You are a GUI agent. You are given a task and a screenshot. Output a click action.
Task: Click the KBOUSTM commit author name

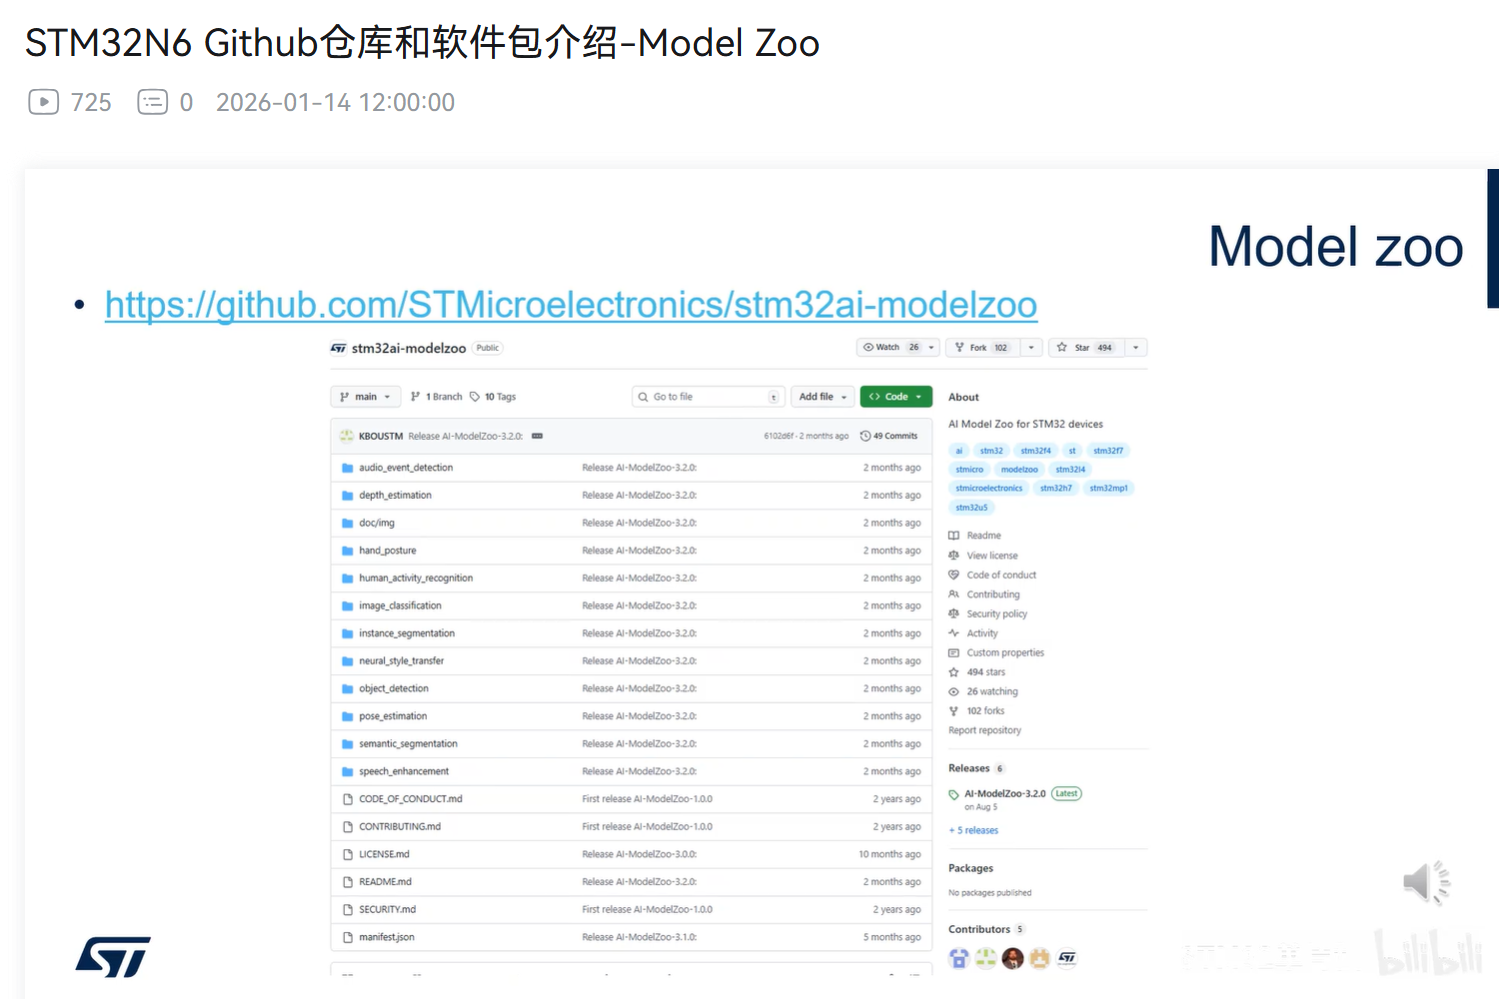381,436
